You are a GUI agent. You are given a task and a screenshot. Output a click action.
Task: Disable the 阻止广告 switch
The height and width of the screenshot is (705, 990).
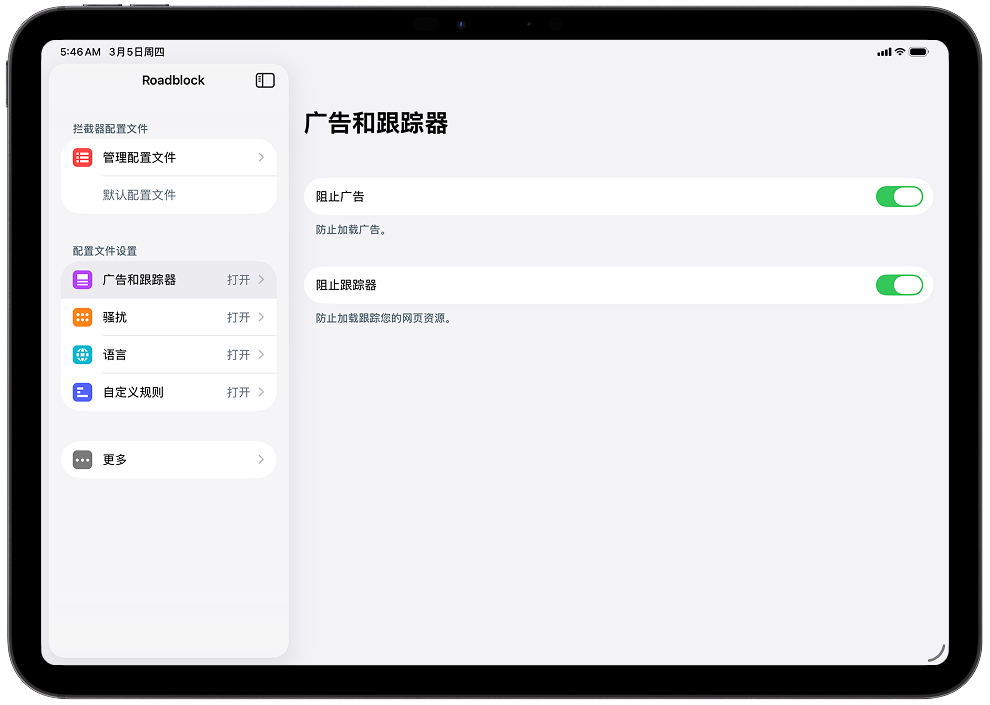(898, 197)
